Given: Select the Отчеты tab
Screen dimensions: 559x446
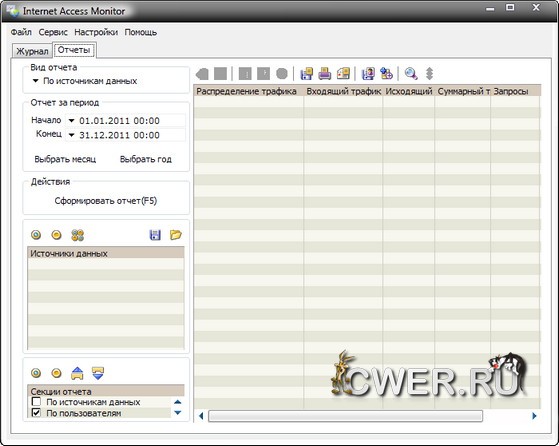Looking at the screenshot, I should [74, 50].
